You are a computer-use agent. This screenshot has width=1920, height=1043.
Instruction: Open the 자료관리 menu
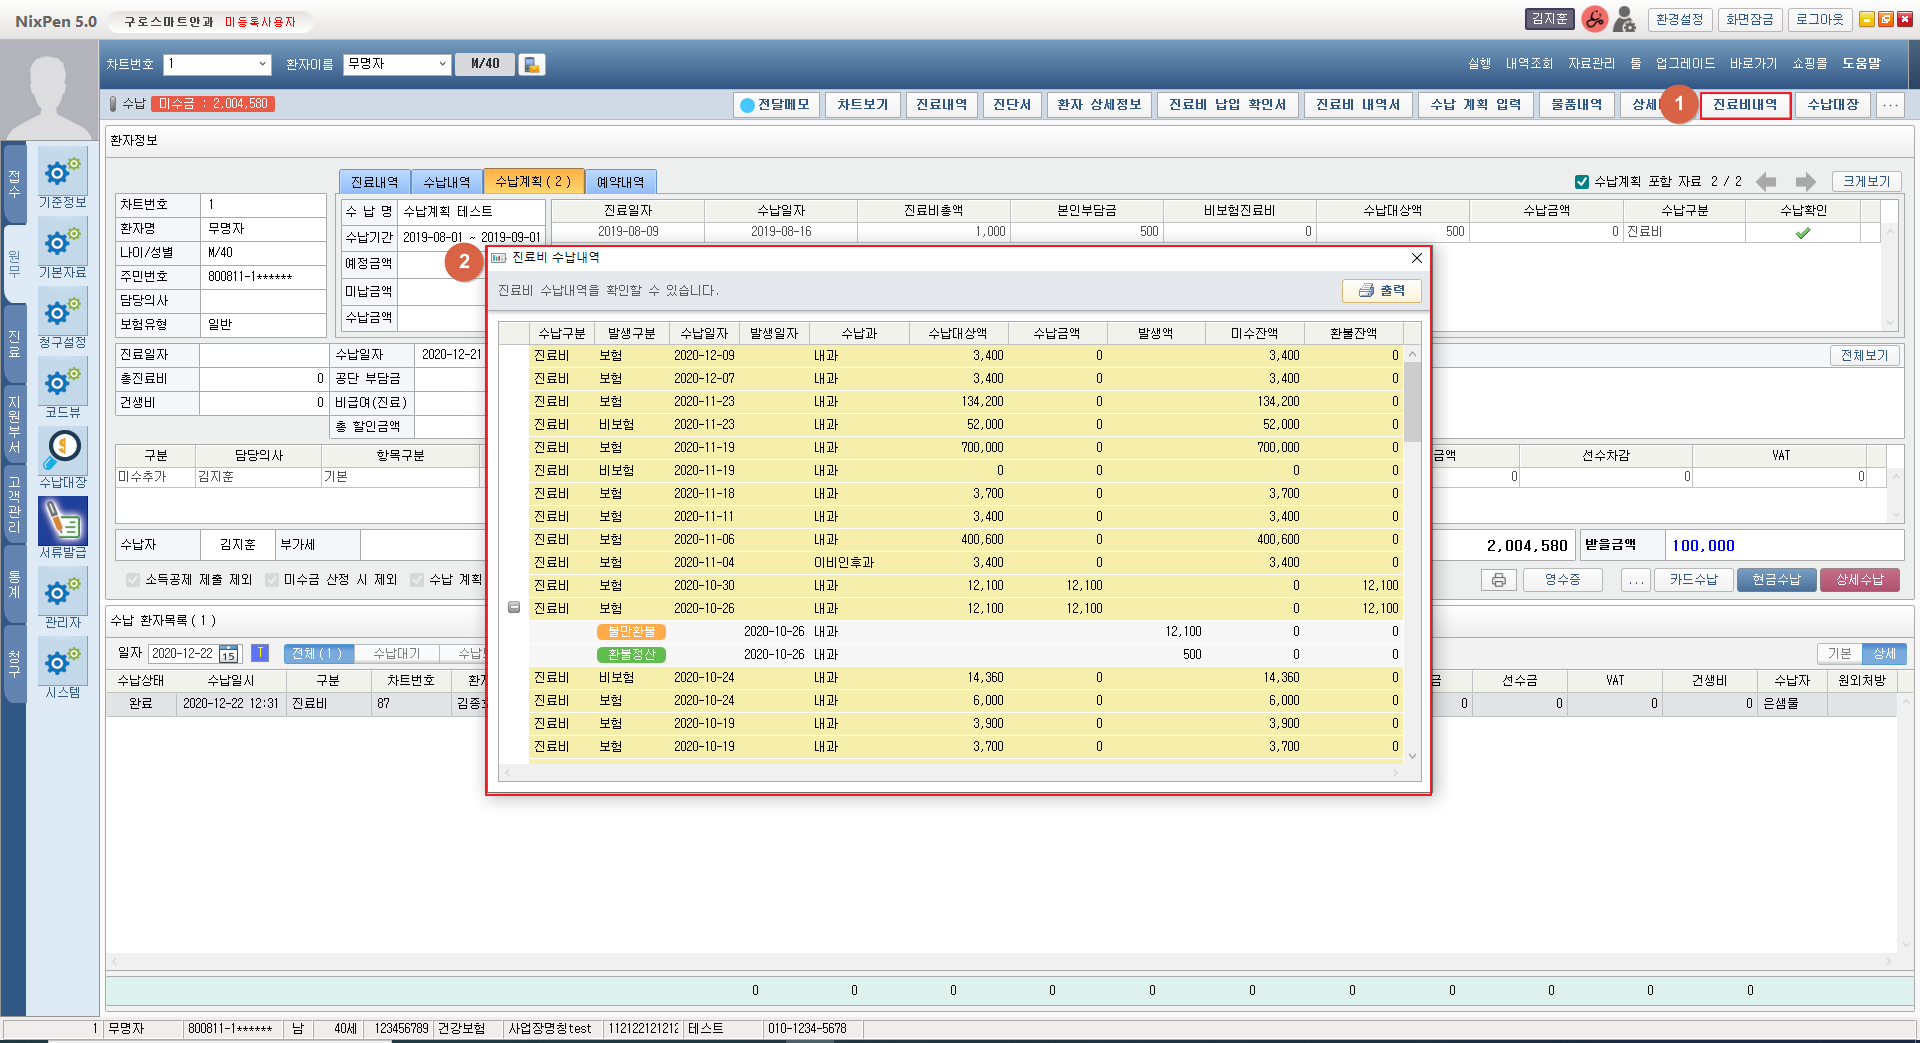point(1590,64)
